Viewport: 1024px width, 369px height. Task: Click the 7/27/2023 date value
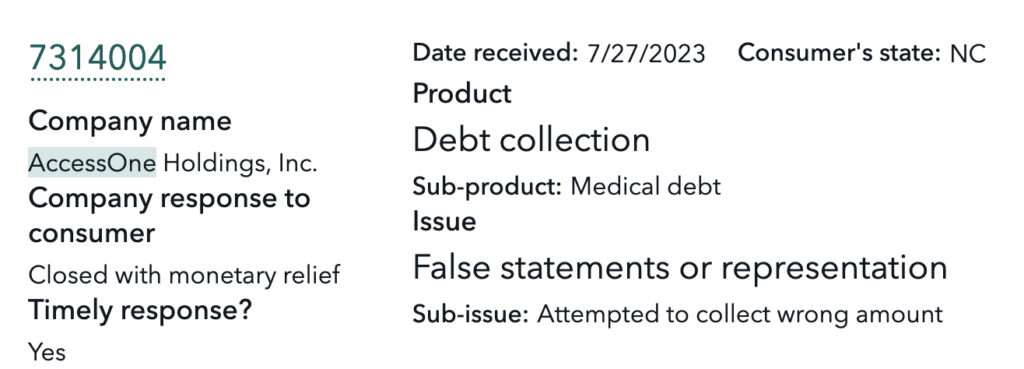pyautogui.click(x=646, y=54)
